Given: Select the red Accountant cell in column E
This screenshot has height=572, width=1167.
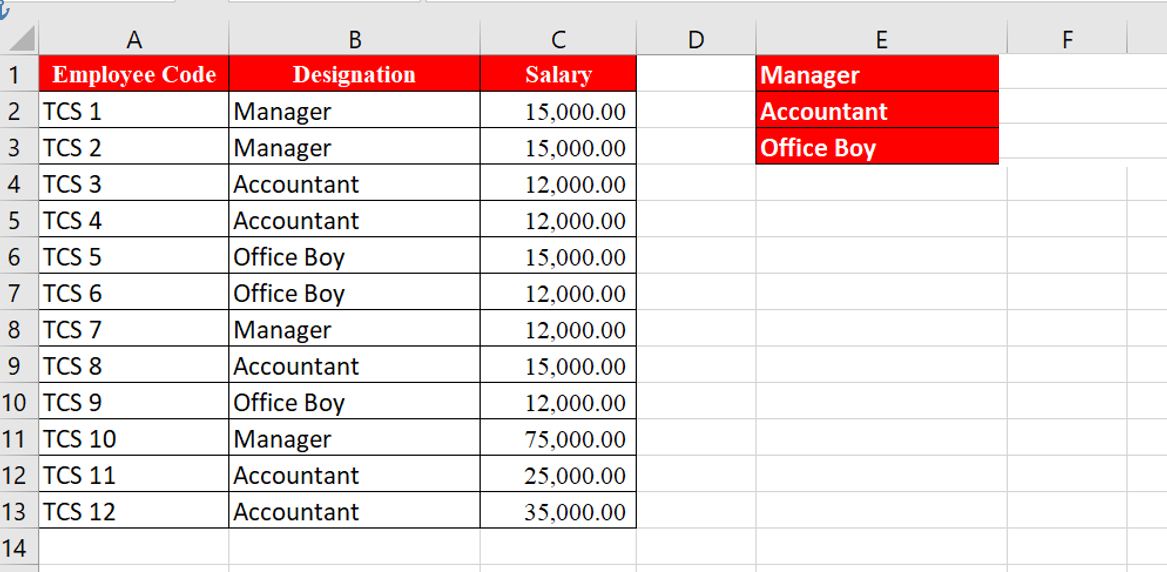Looking at the screenshot, I should (877, 110).
